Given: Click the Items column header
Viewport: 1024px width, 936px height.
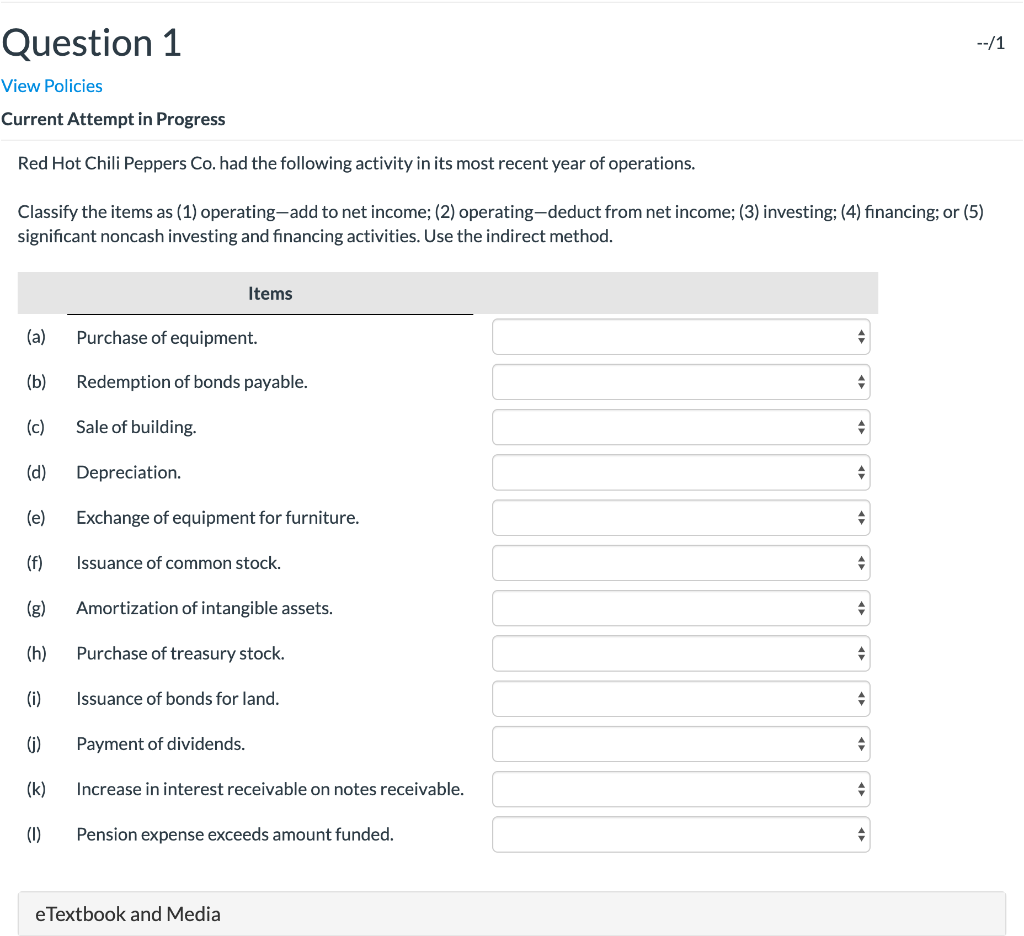Looking at the screenshot, I should click(270, 293).
